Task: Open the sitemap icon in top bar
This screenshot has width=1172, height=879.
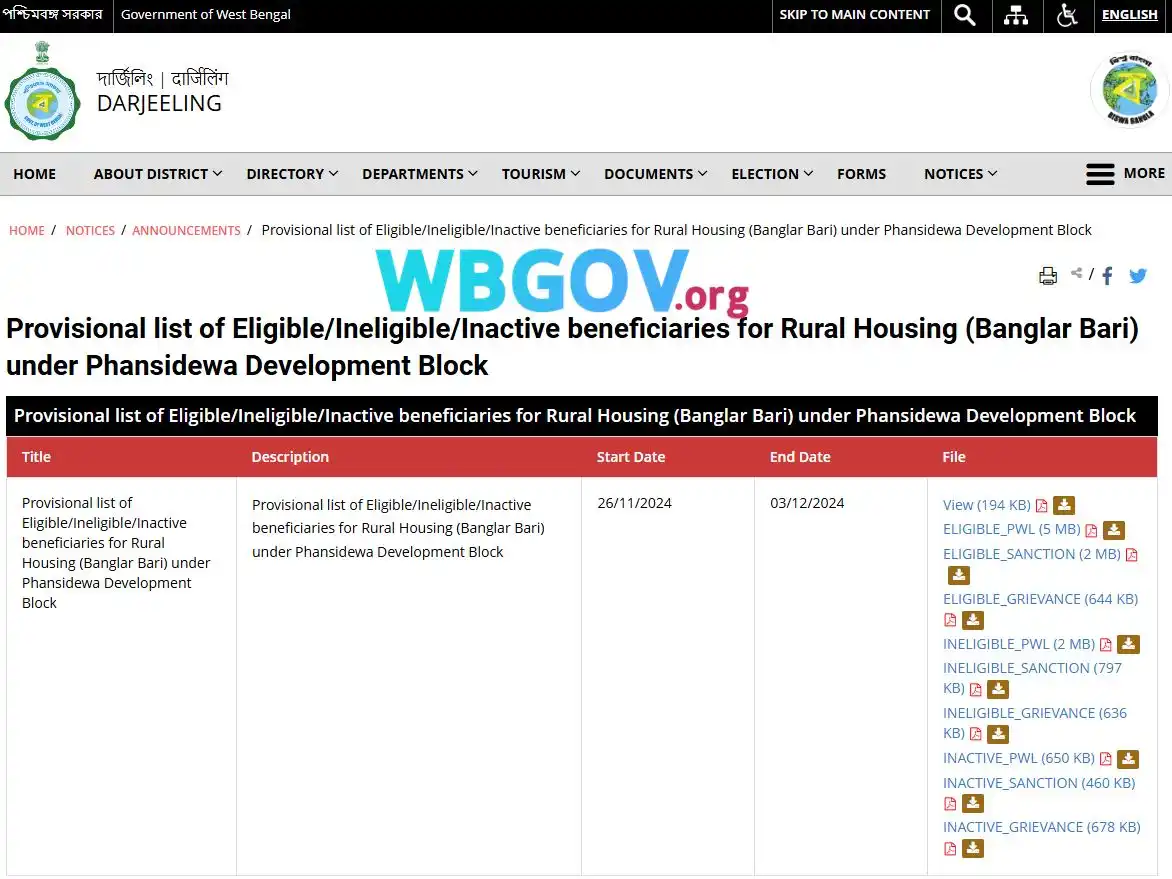Action: (1016, 15)
